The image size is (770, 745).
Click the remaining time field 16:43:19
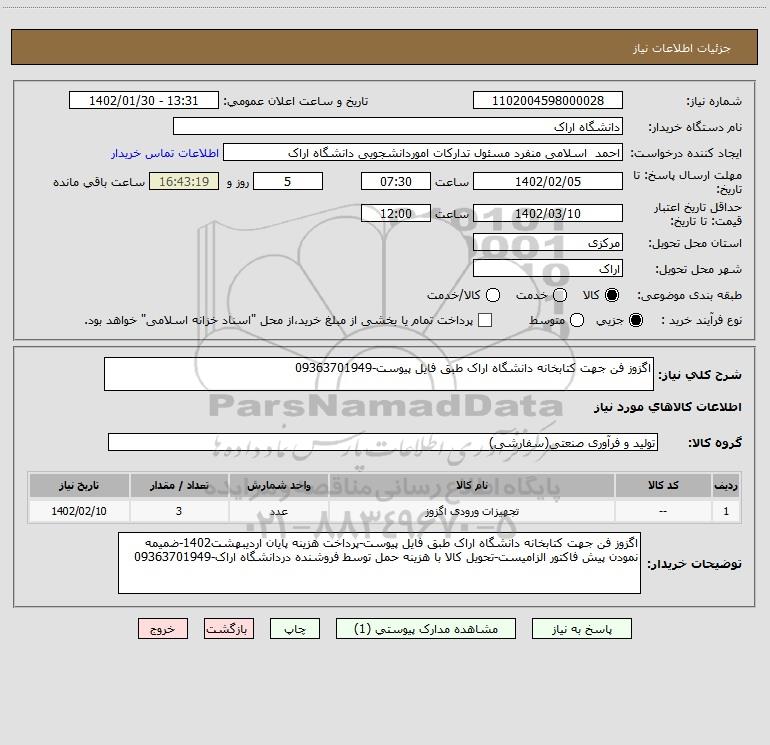(184, 181)
